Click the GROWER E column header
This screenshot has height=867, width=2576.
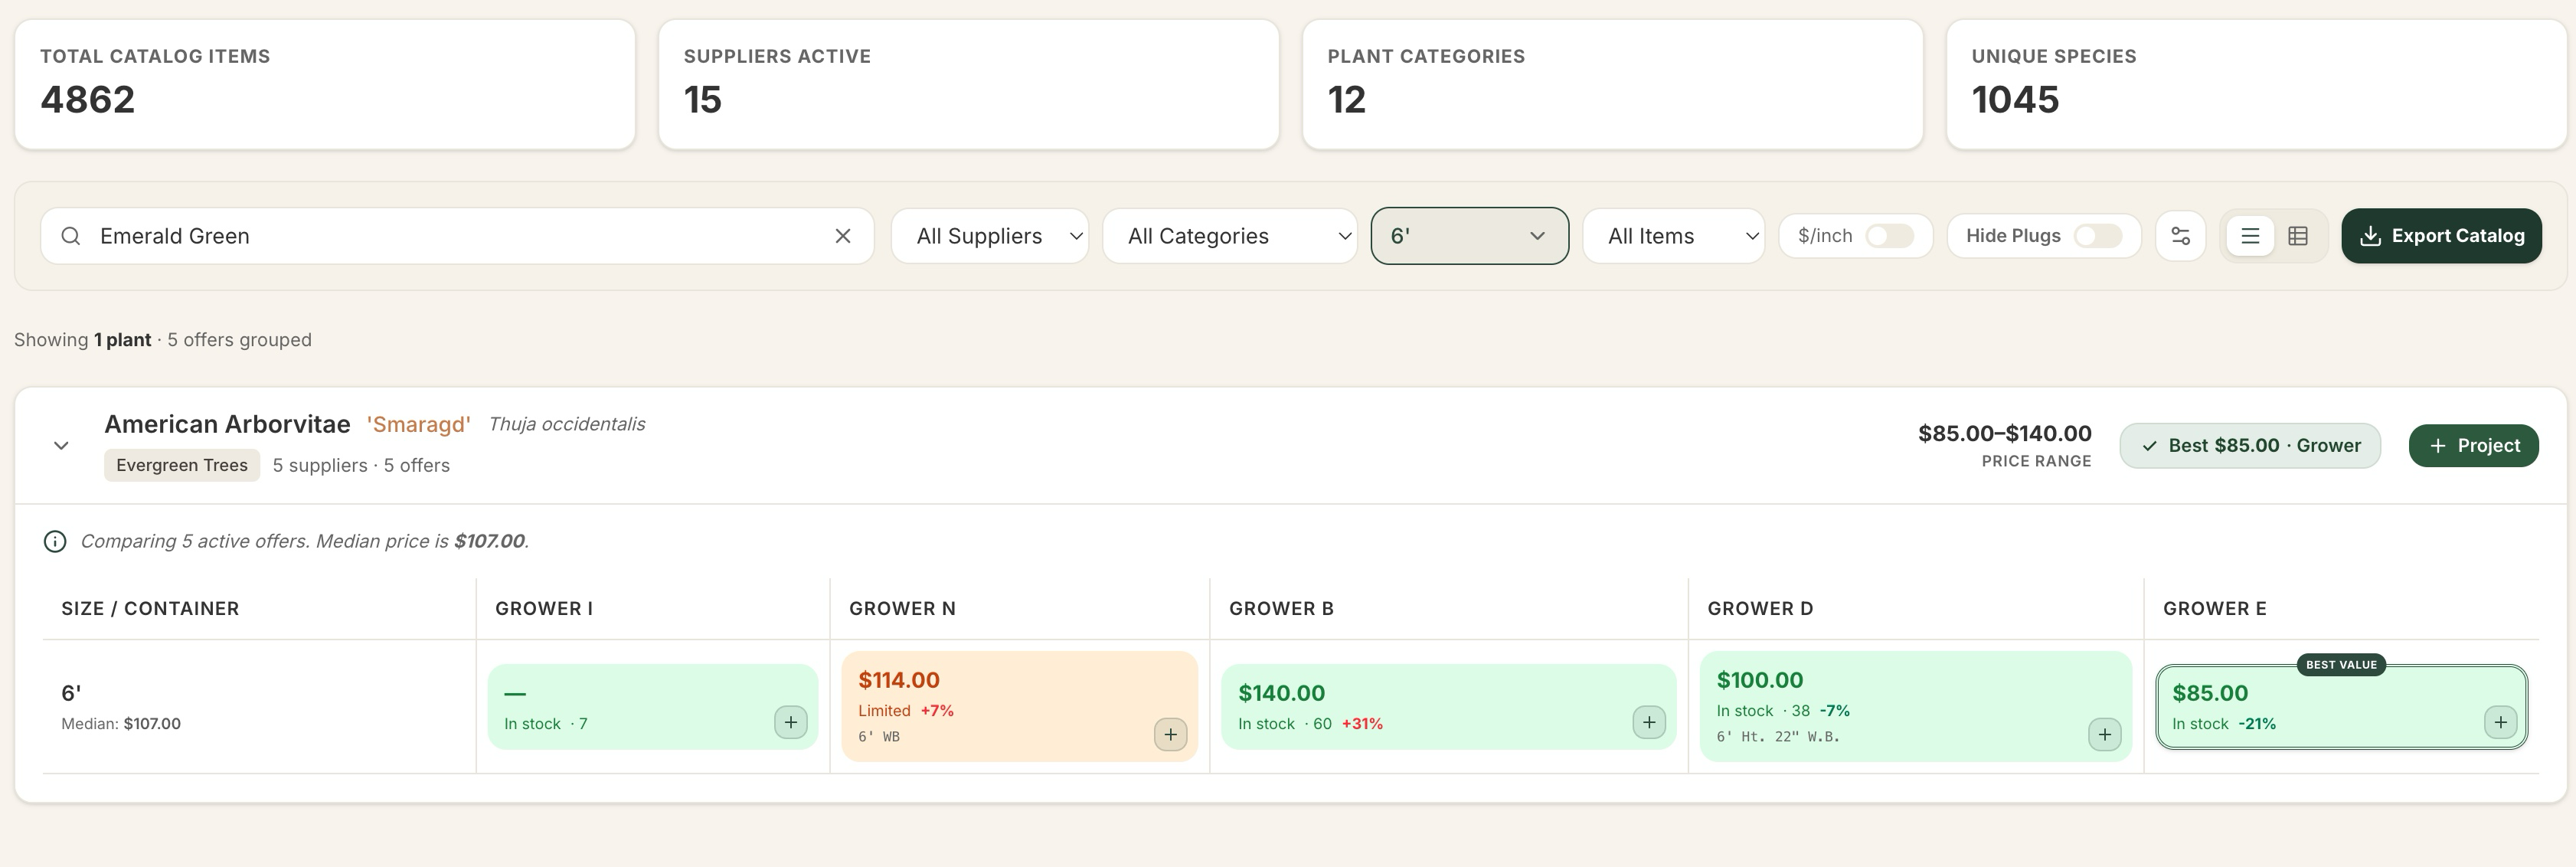pos(2215,609)
